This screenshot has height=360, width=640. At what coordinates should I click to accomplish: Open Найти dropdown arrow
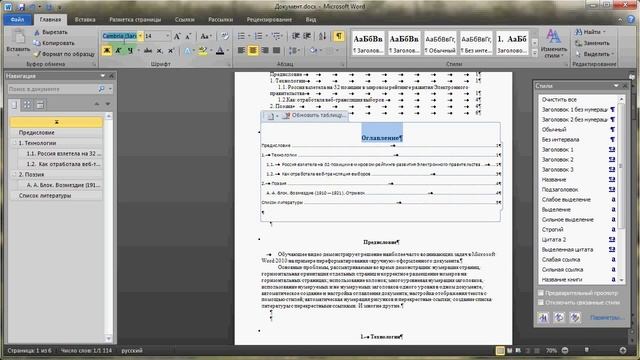tap(604, 32)
